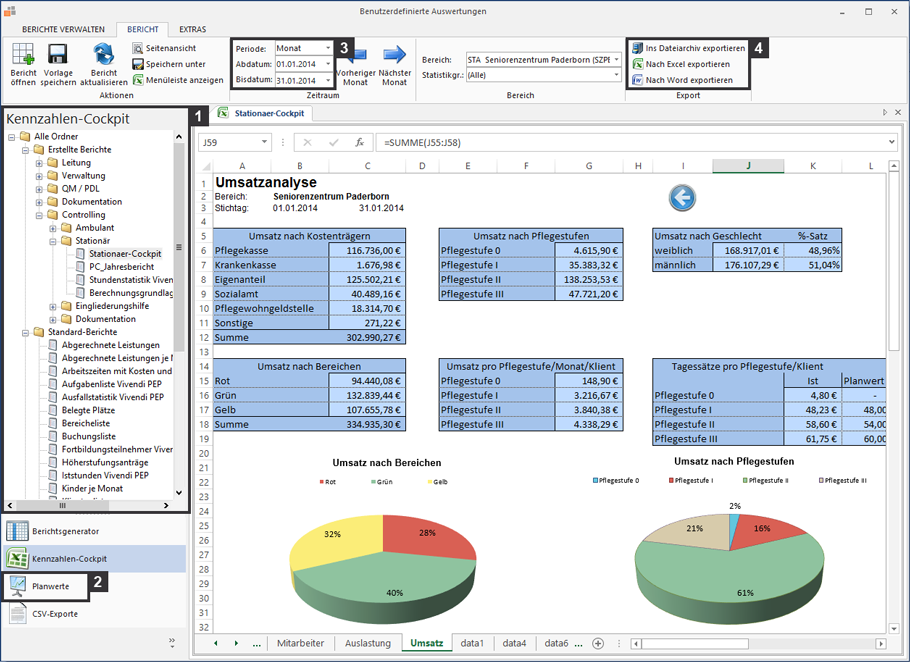
Task: Refresh report via Bericht aktualisieren icon
Action: click(104, 55)
